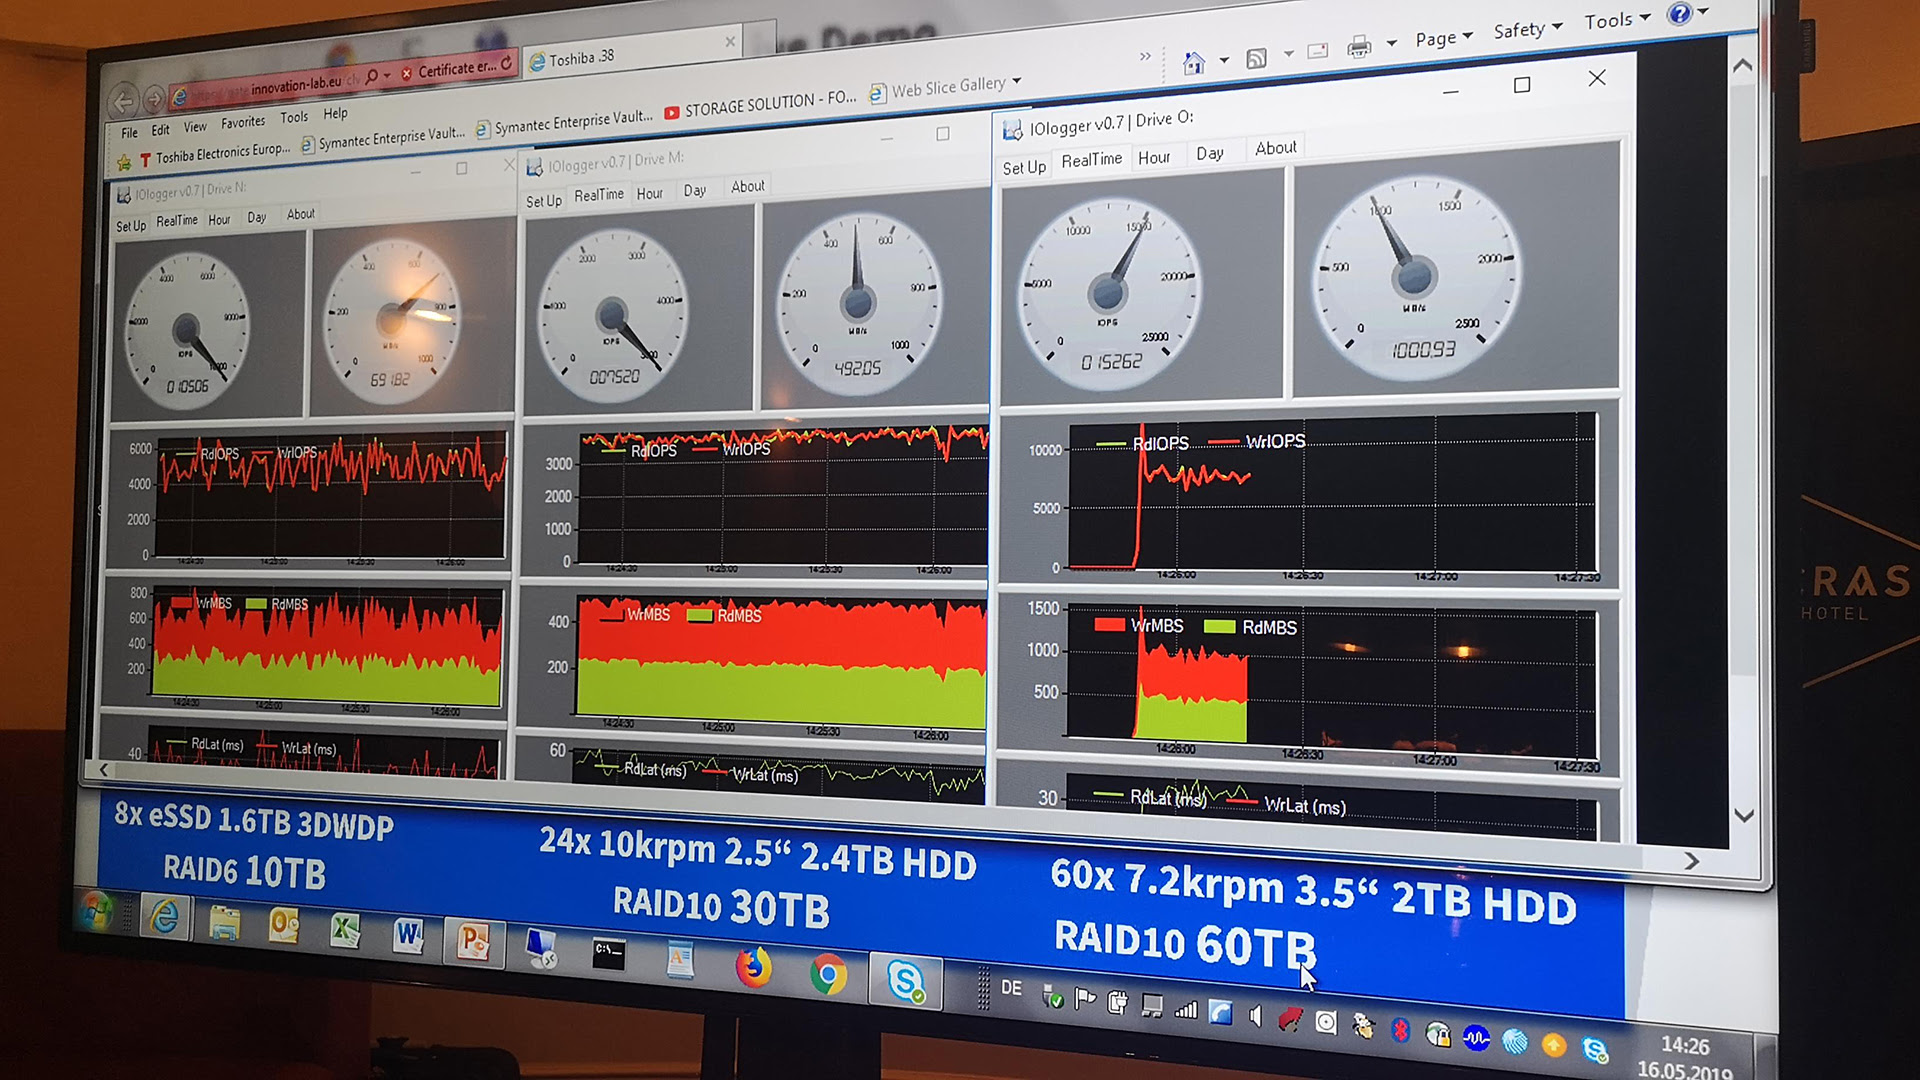The height and width of the screenshot is (1080, 1920).
Task: Click the RSS feeds icon
Action: [1256, 58]
